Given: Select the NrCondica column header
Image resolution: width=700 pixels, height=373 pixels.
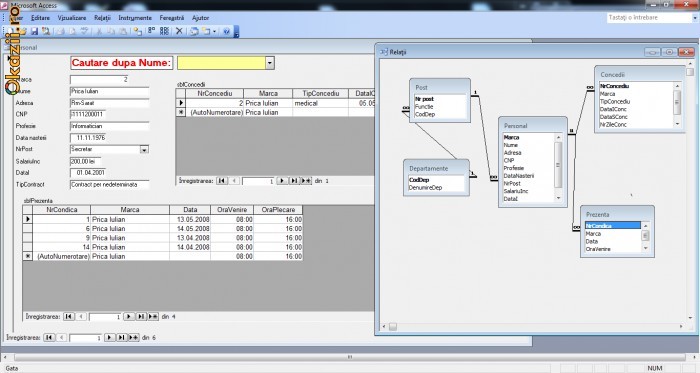Looking at the screenshot, I should tap(62, 210).
